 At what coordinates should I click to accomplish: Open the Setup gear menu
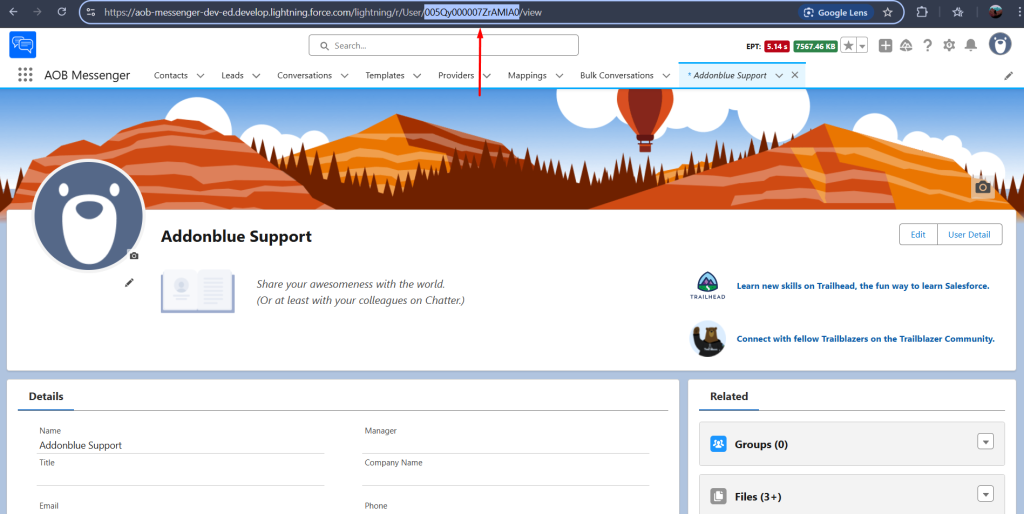tap(949, 45)
